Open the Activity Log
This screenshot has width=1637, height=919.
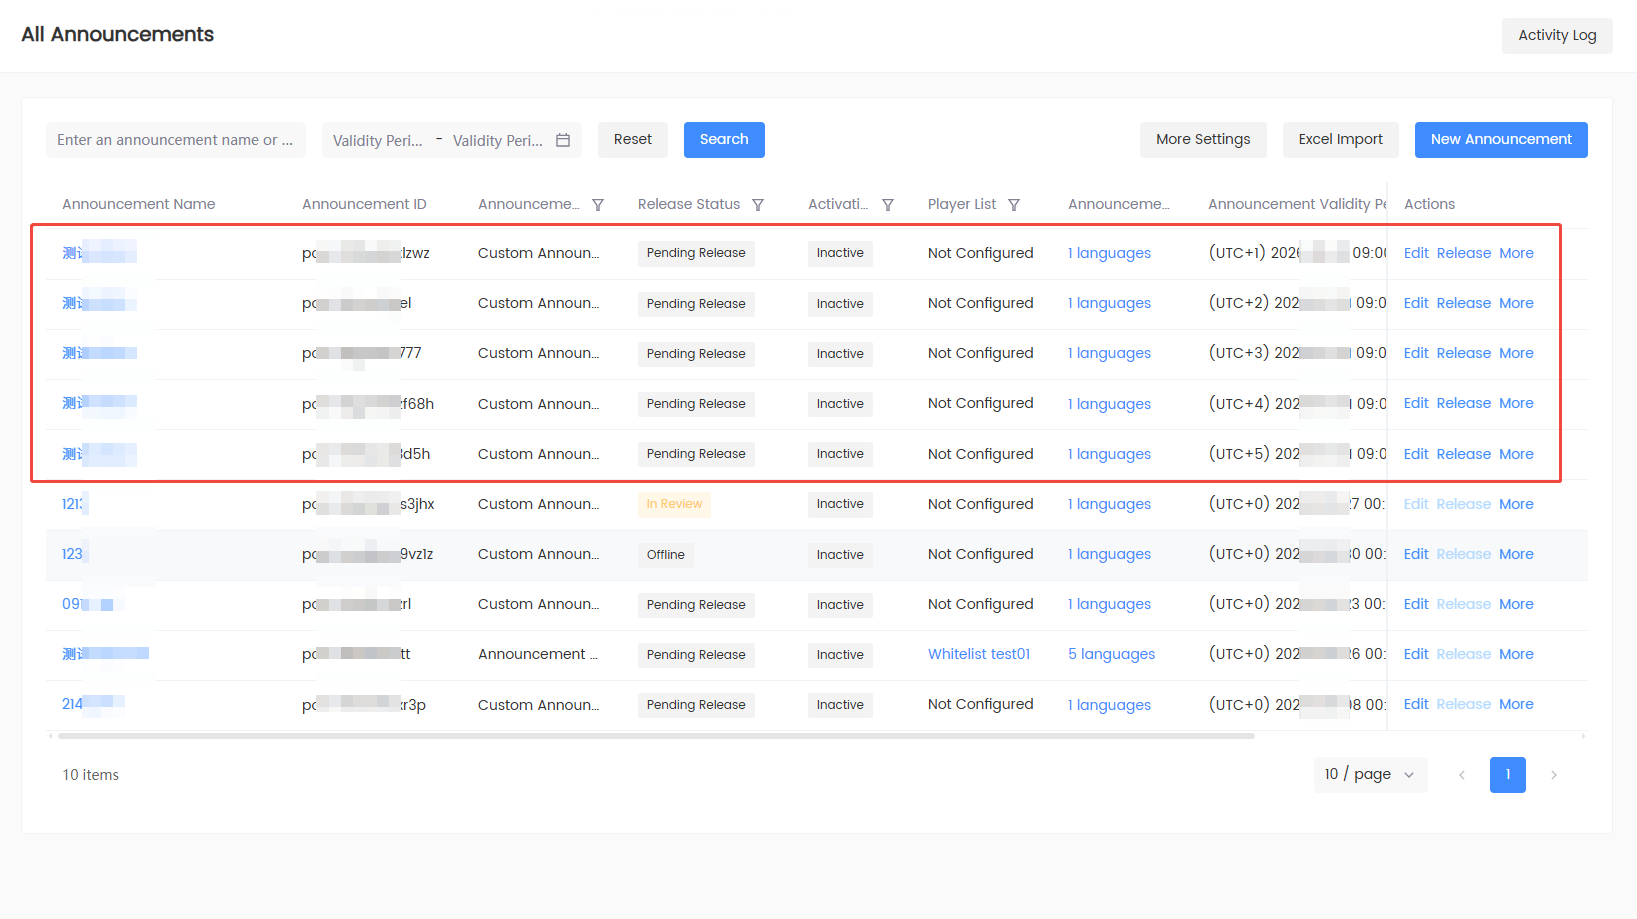click(1557, 36)
